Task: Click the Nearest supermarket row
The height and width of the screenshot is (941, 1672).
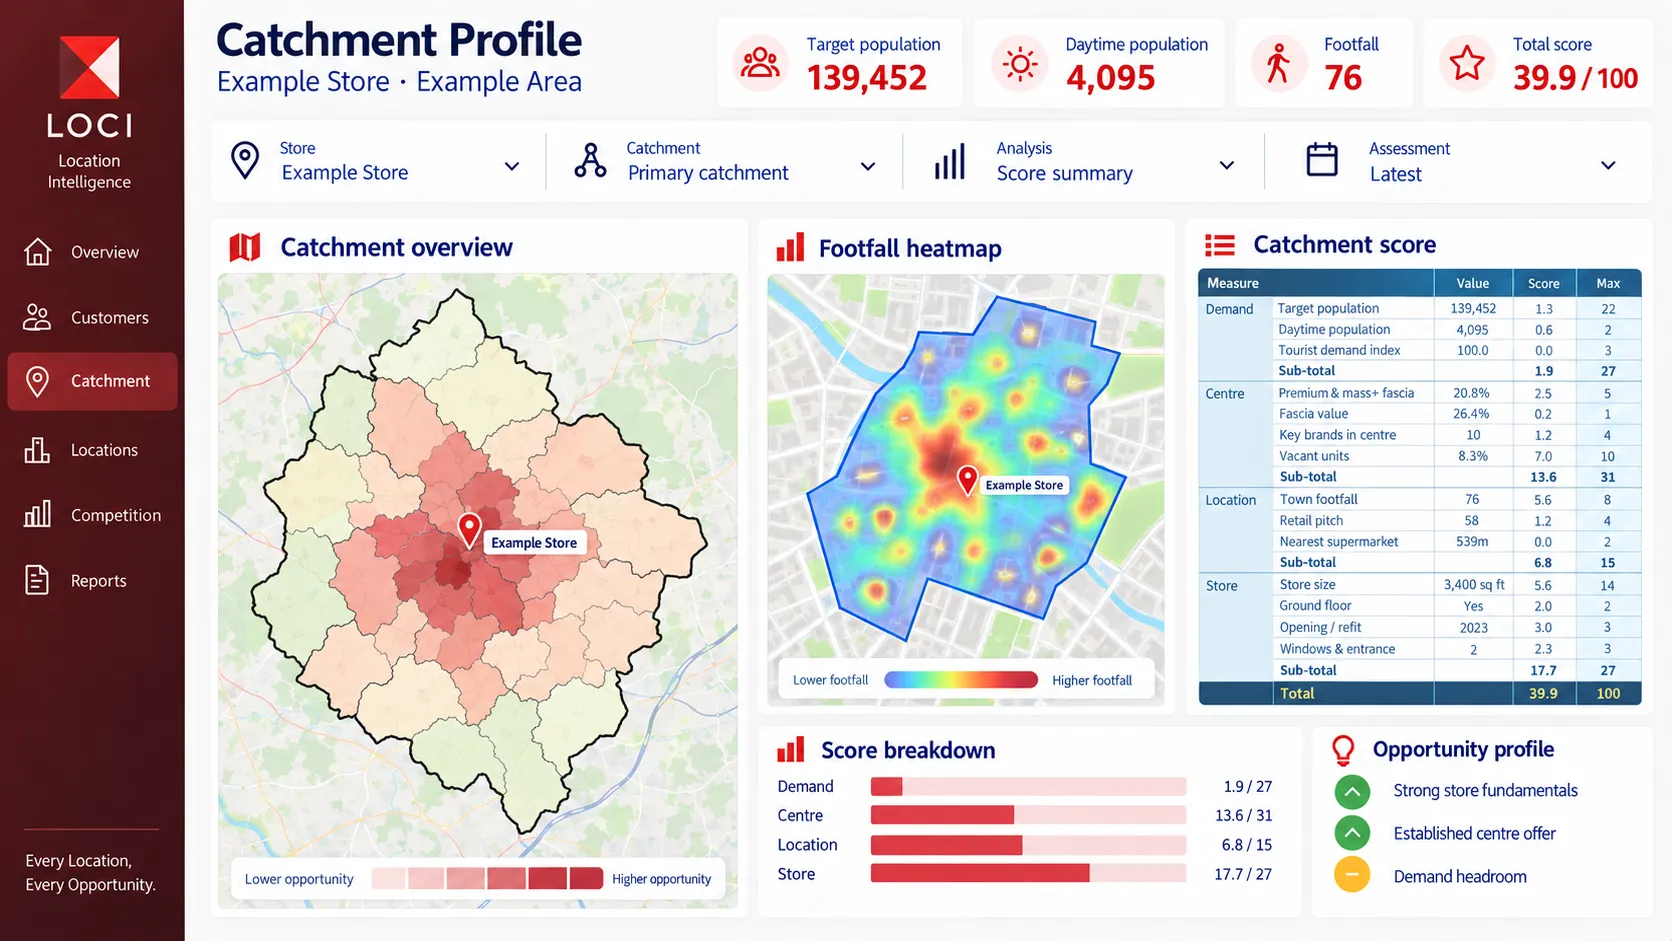Action: click(x=1457, y=542)
